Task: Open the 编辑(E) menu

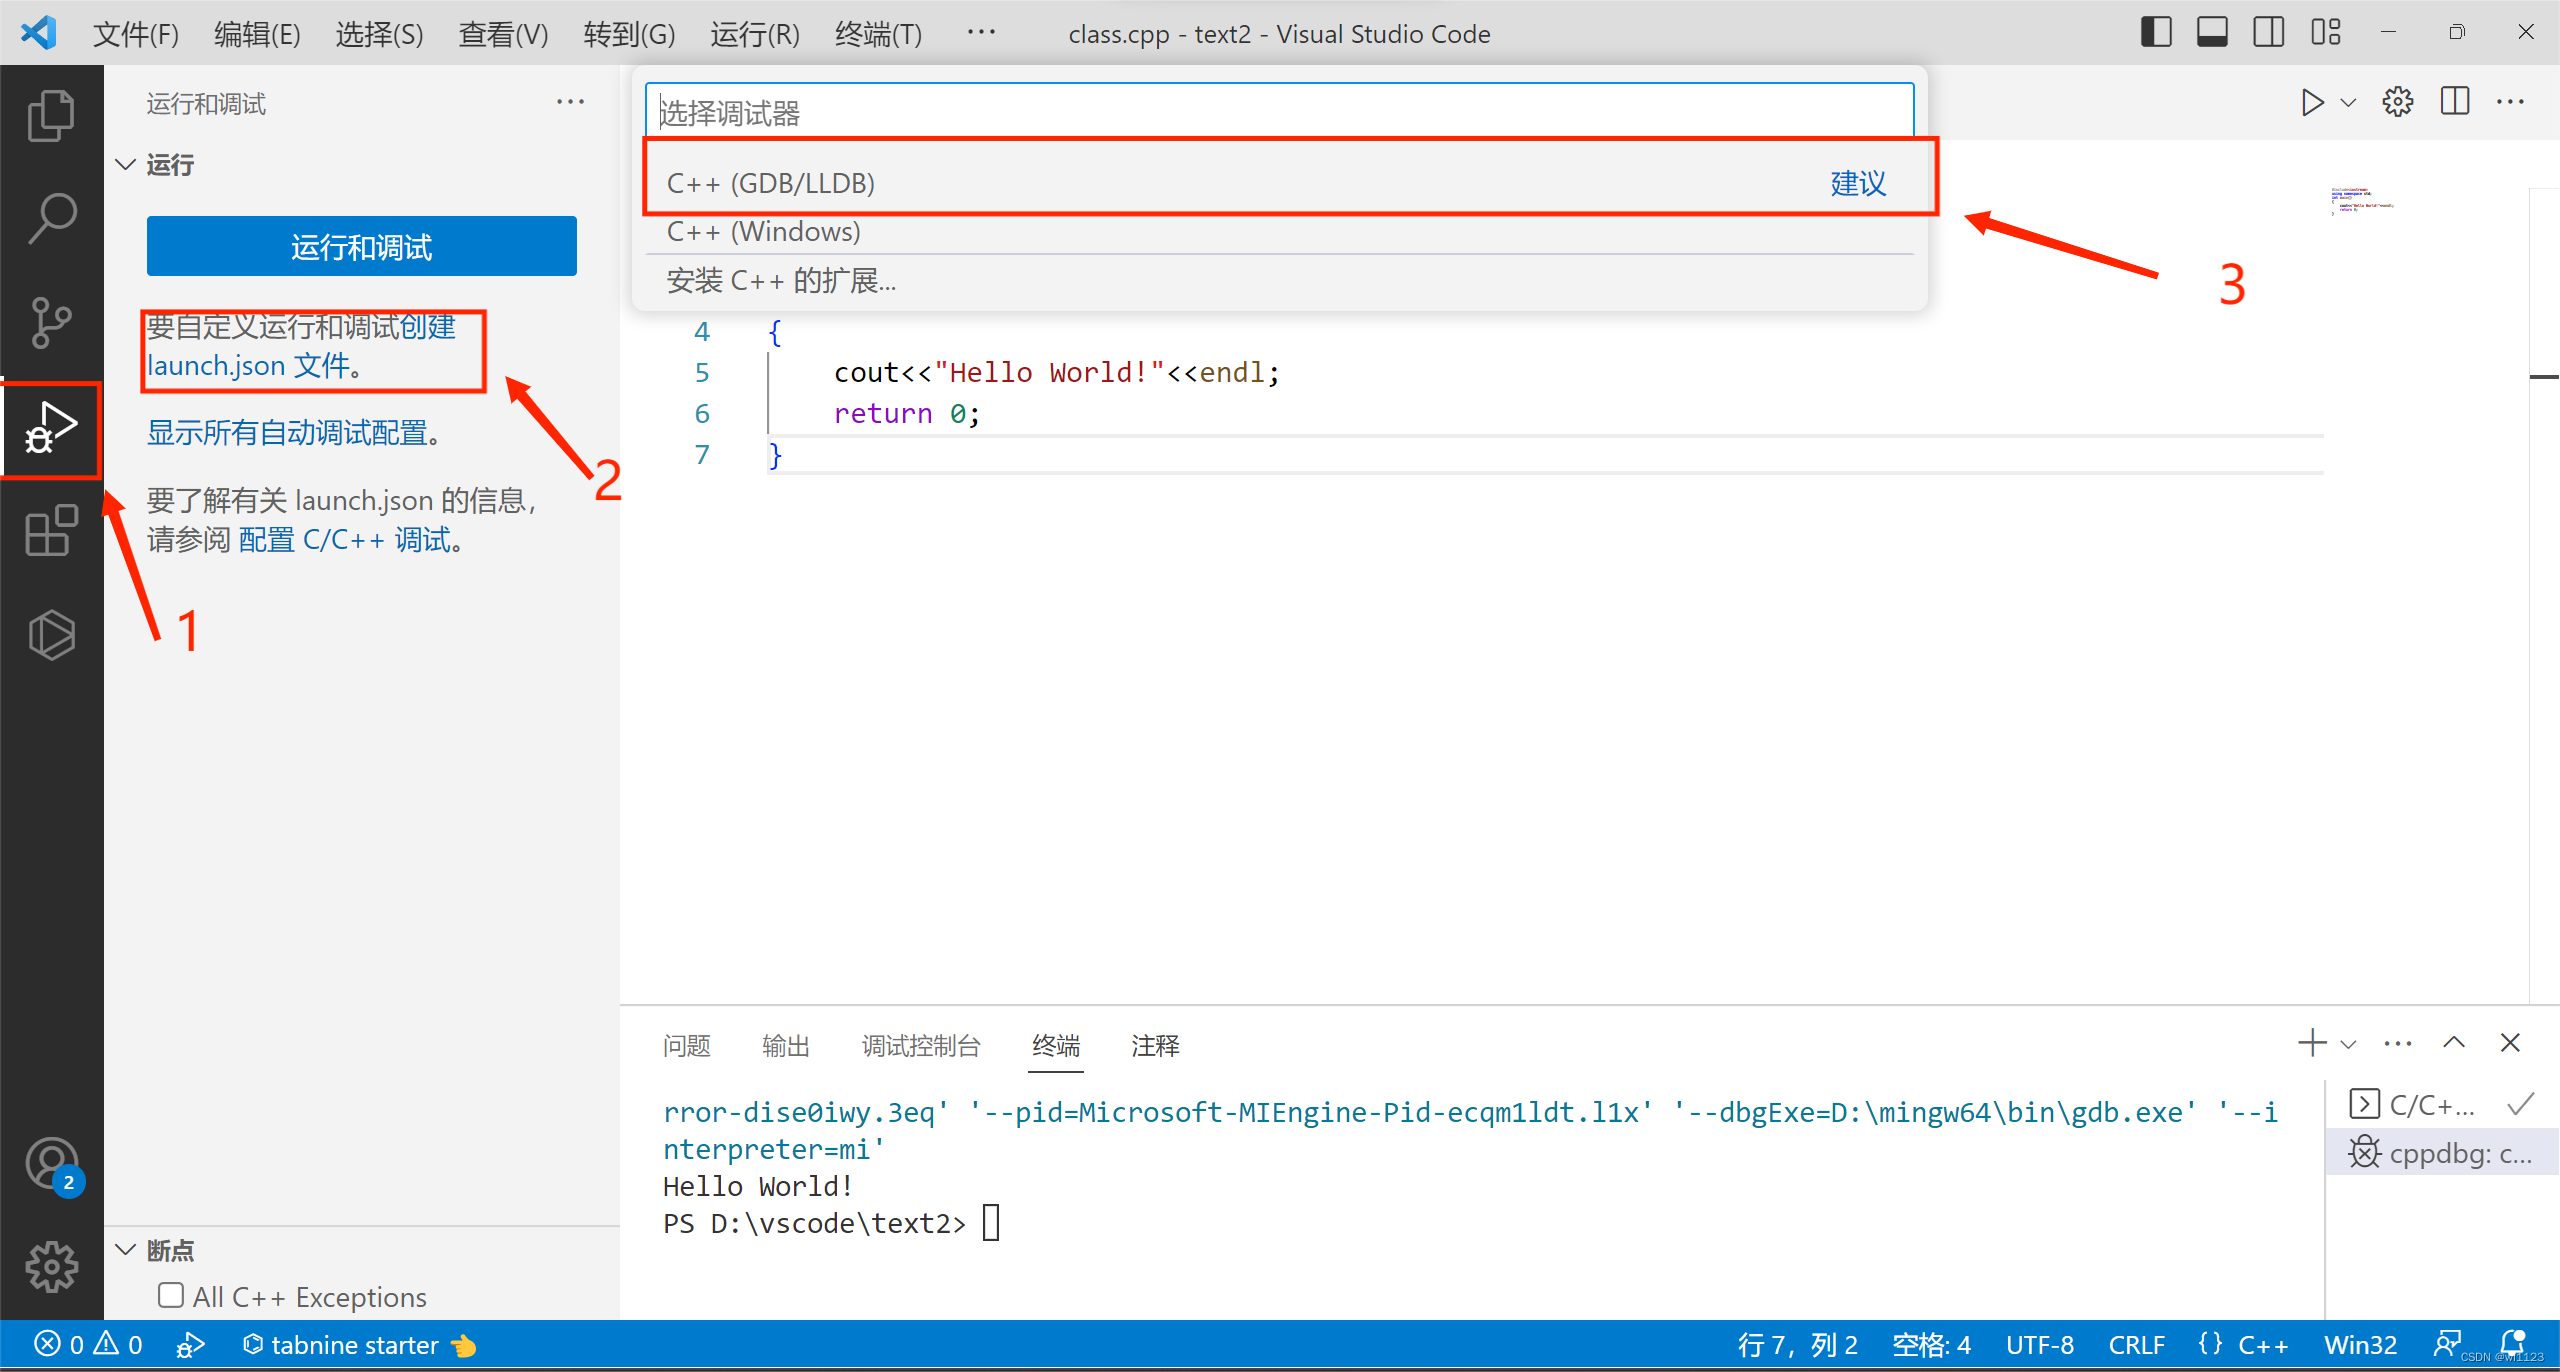Action: (257, 34)
